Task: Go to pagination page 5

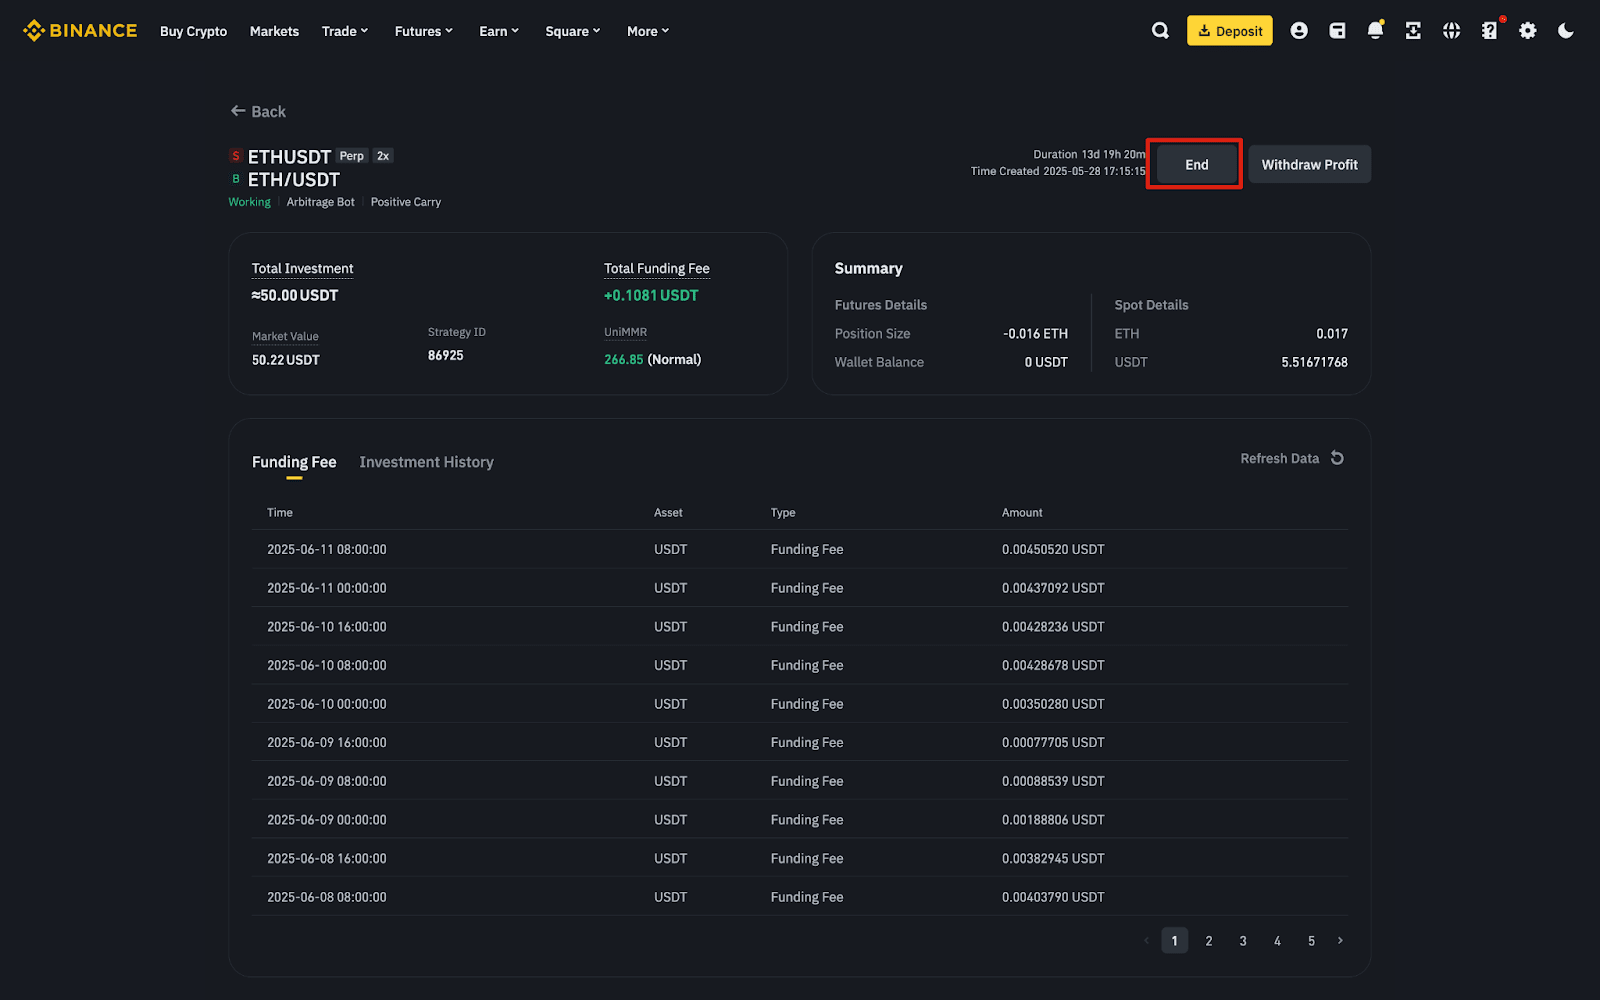Action: tap(1311, 940)
